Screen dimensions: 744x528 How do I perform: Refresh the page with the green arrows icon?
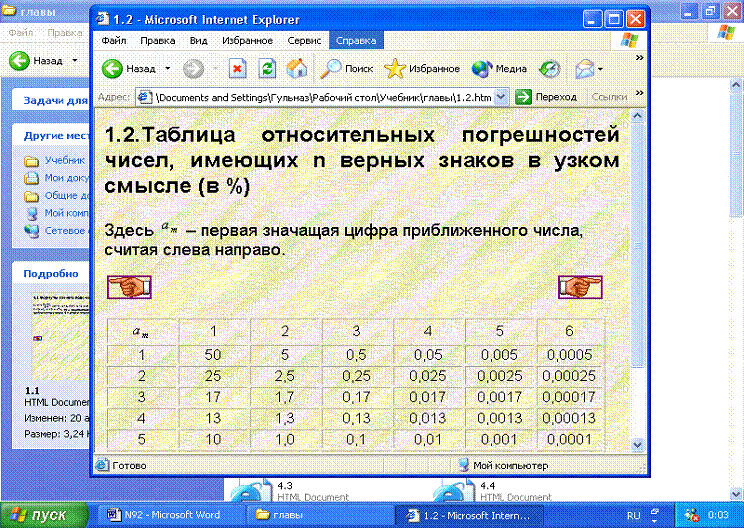tap(267, 69)
